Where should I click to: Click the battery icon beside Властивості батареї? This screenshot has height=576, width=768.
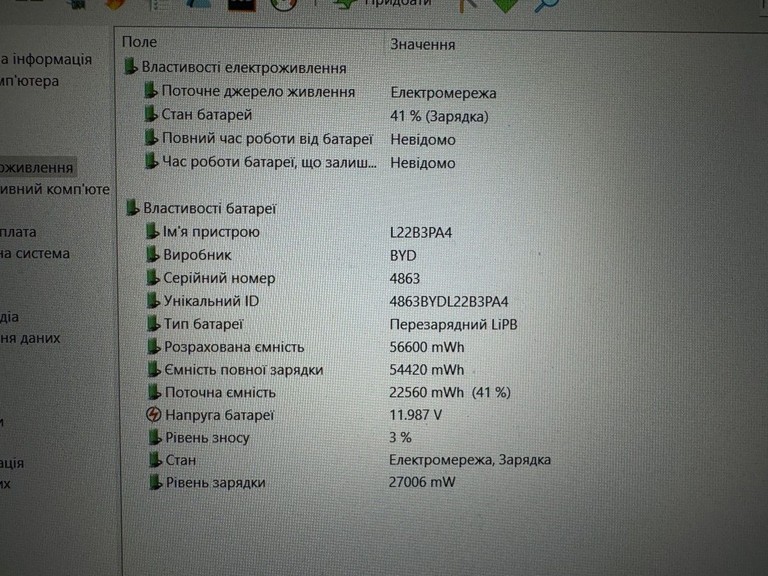pyautogui.click(x=132, y=208)
